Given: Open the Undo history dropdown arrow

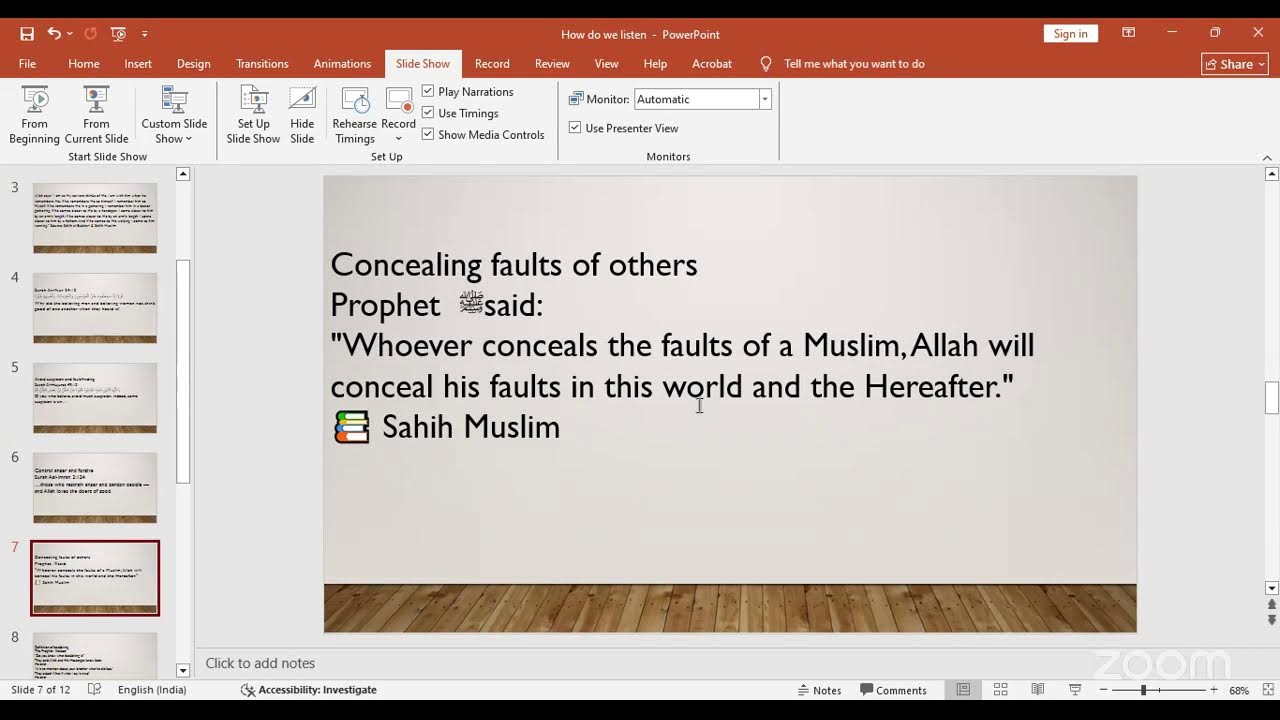Looking at the screenshot, I should tap(70, 34).
